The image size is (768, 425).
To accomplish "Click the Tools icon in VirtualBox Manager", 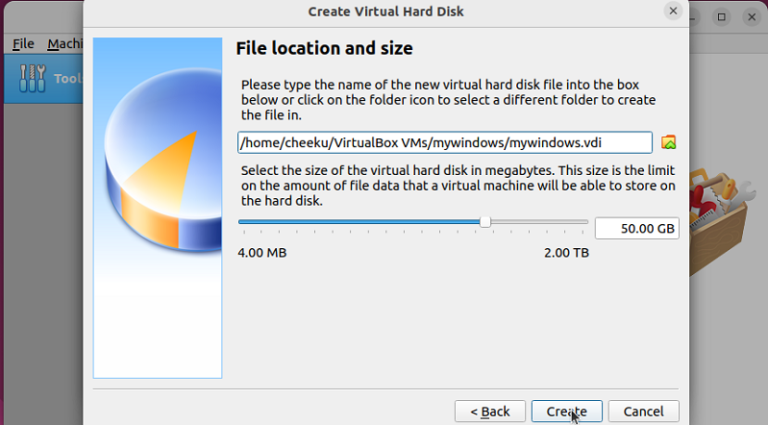I will [x=32, y=77].
